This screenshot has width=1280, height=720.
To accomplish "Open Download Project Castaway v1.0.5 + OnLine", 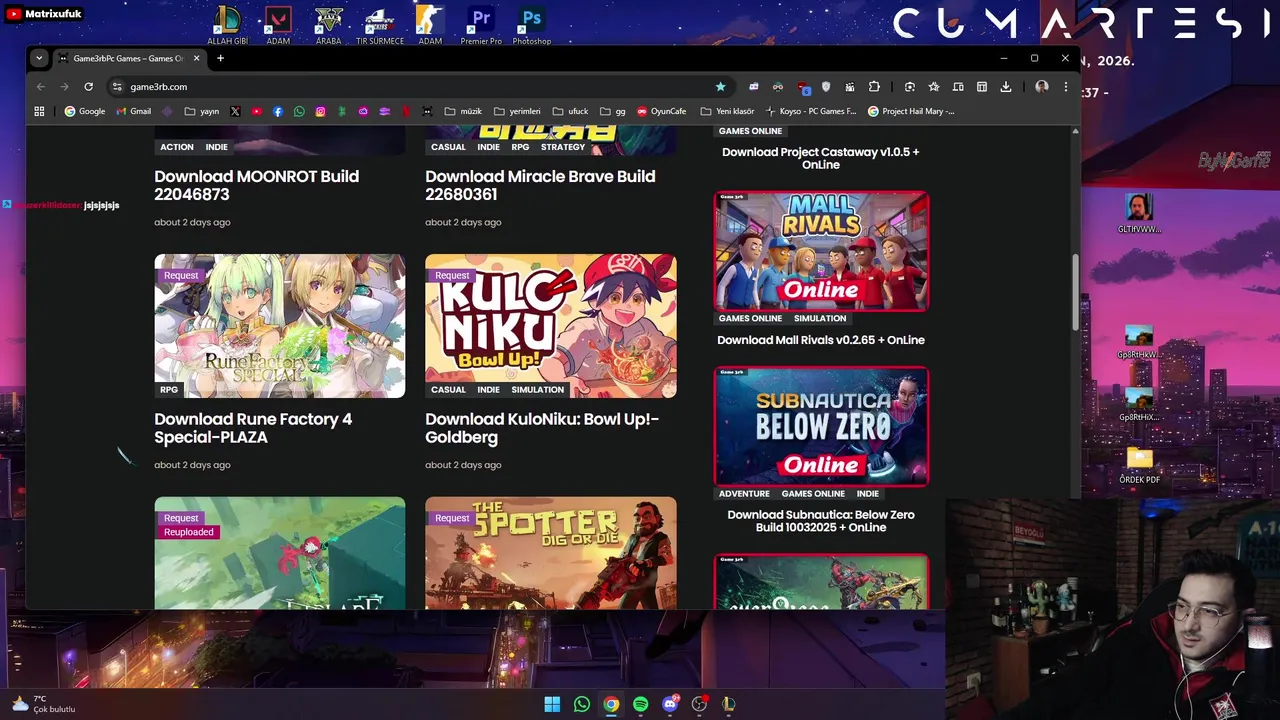I will tap(821, 158).
